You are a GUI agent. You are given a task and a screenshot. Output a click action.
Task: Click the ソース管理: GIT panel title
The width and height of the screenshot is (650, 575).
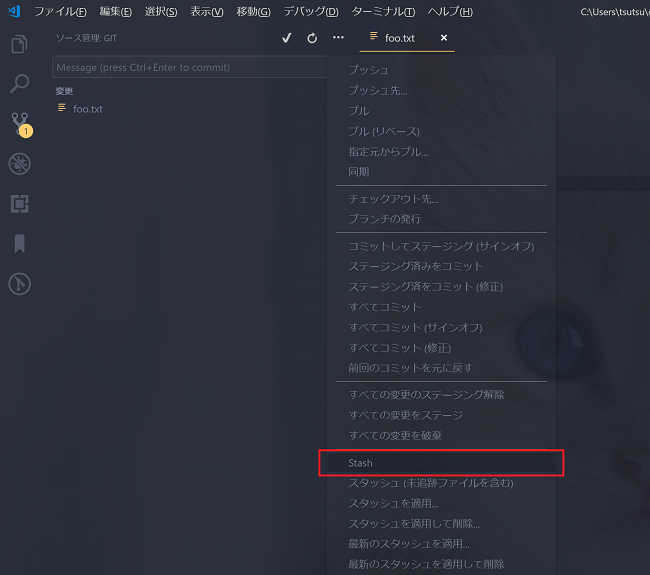[86, 38]
